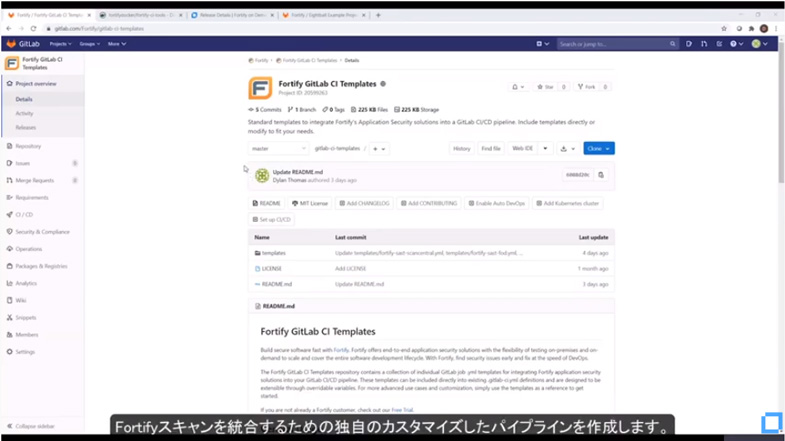Image resolution: width=785 pixels, height=441 pixels.
Task: Open Wiki in sidebar
Action: coord(21,300)
